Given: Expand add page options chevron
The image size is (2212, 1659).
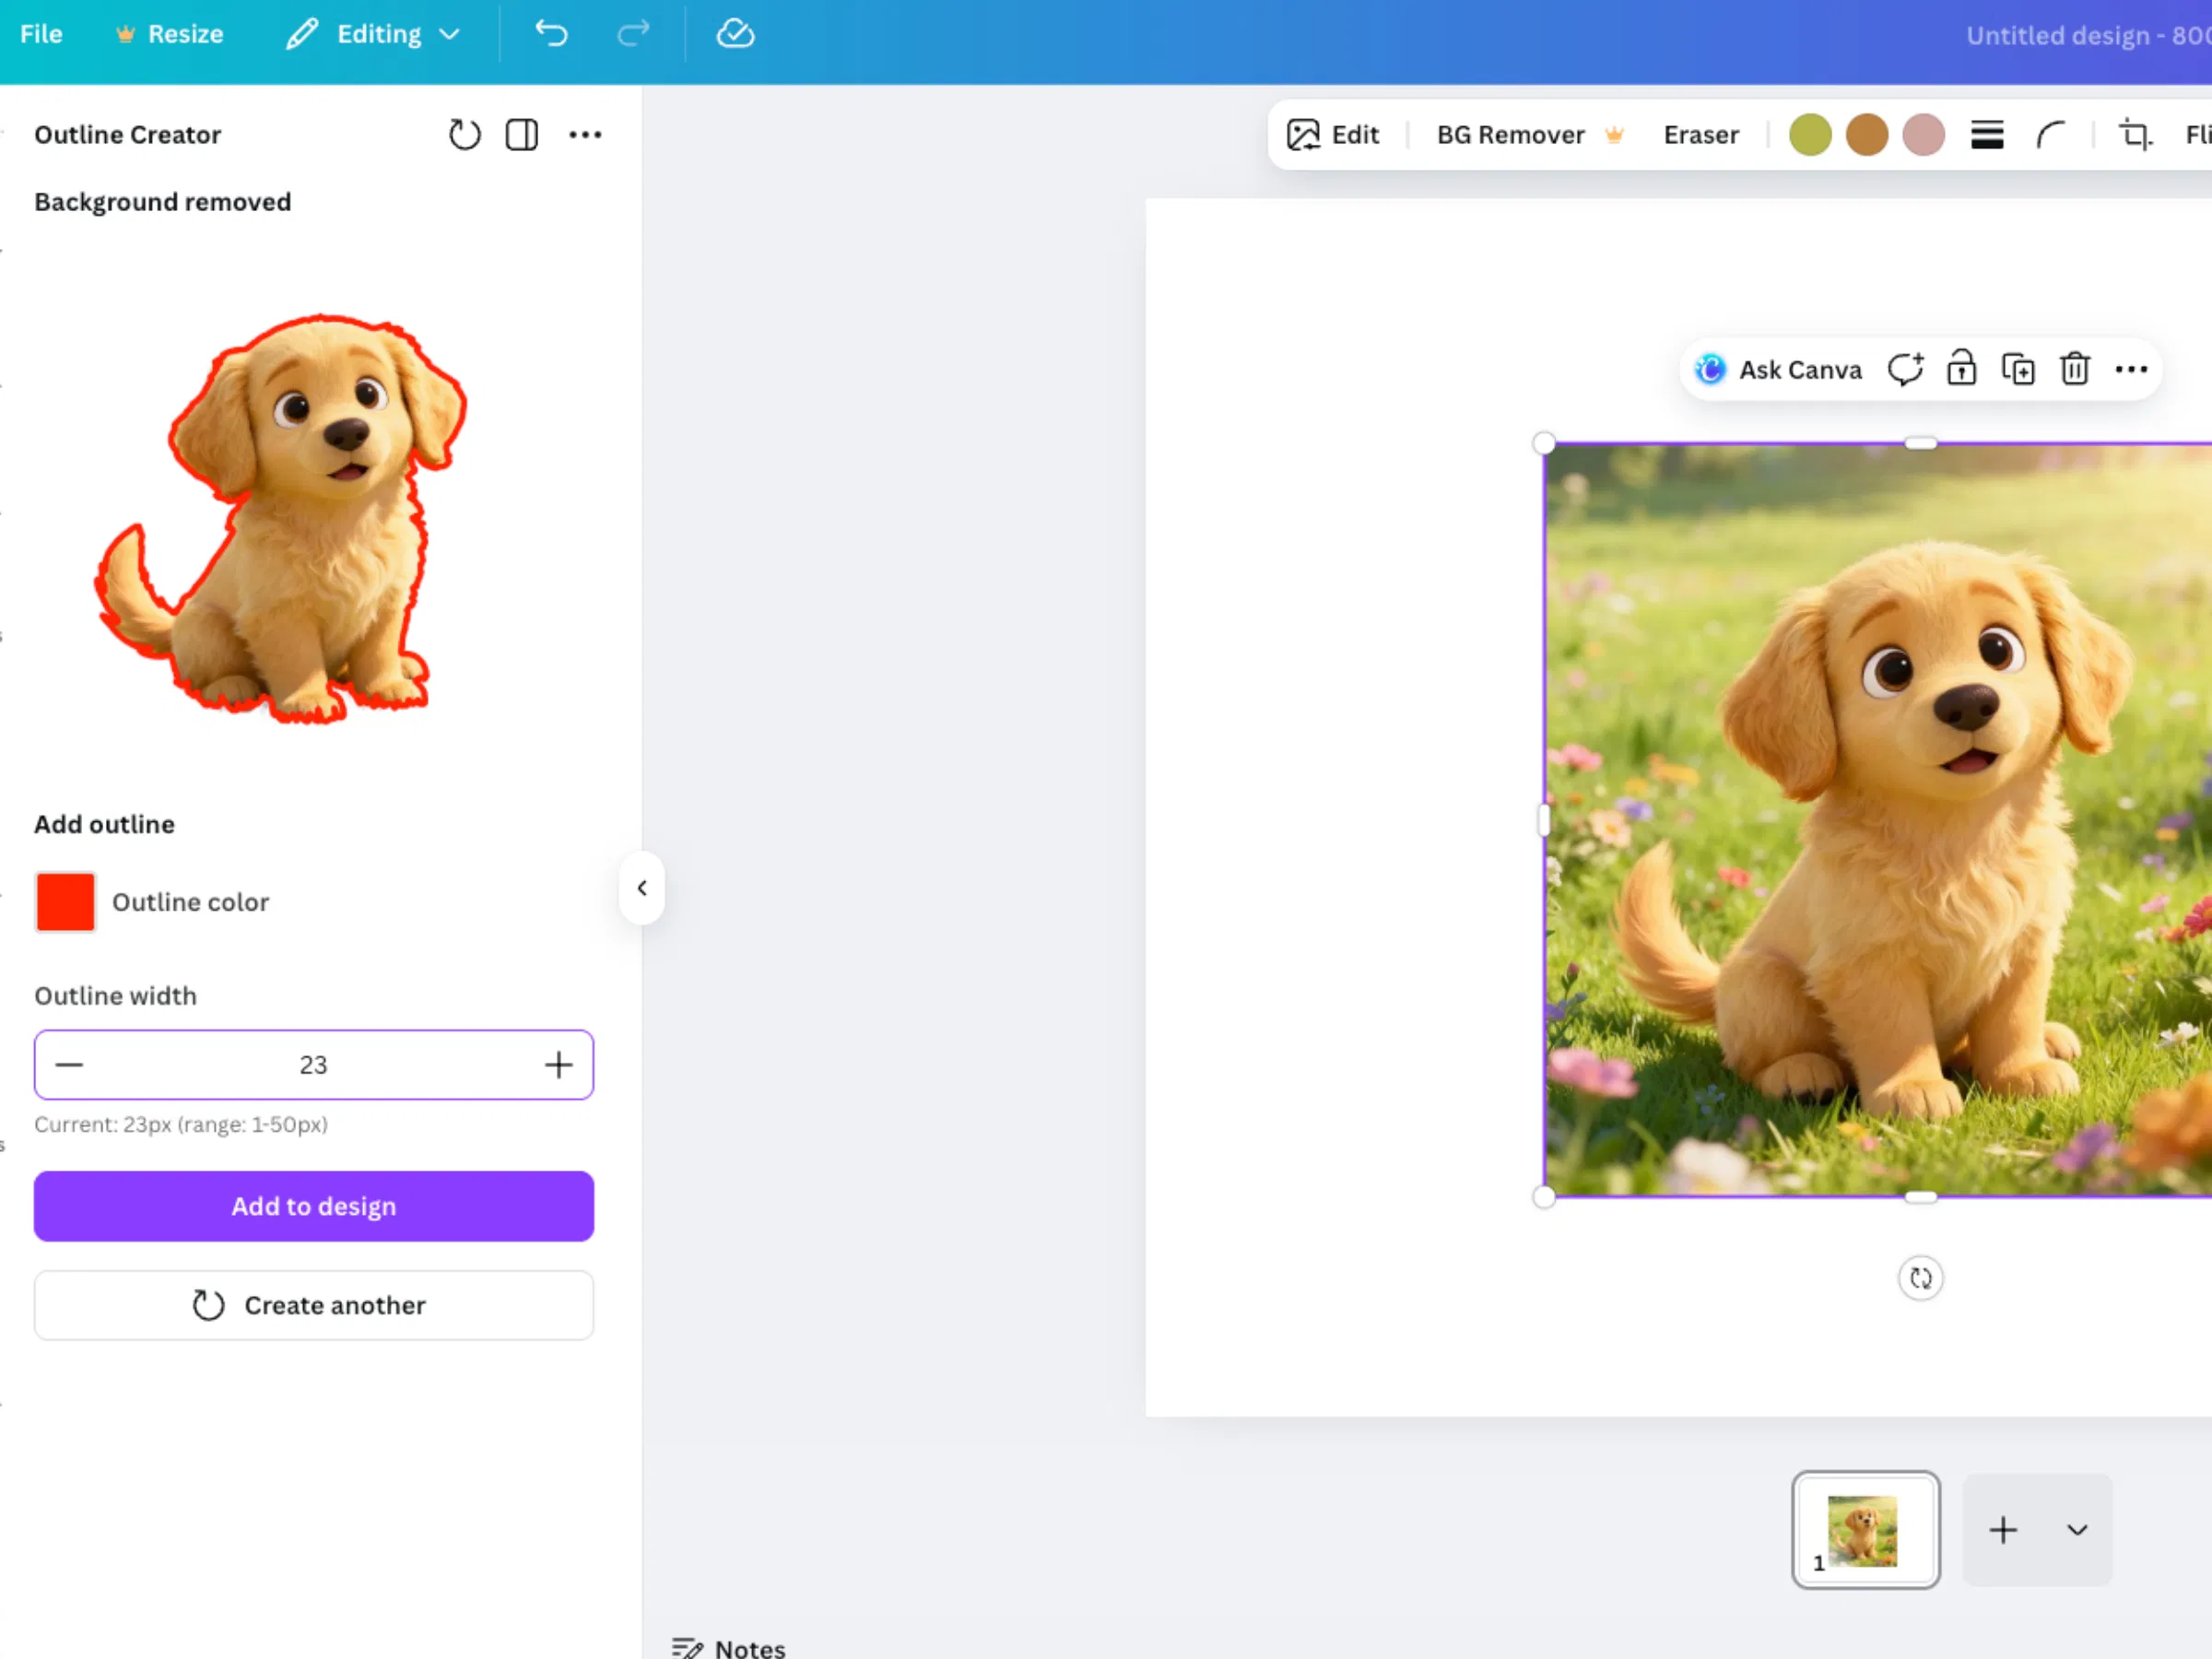Looking at the screenshot, I should click(x=2077, y=1530).
